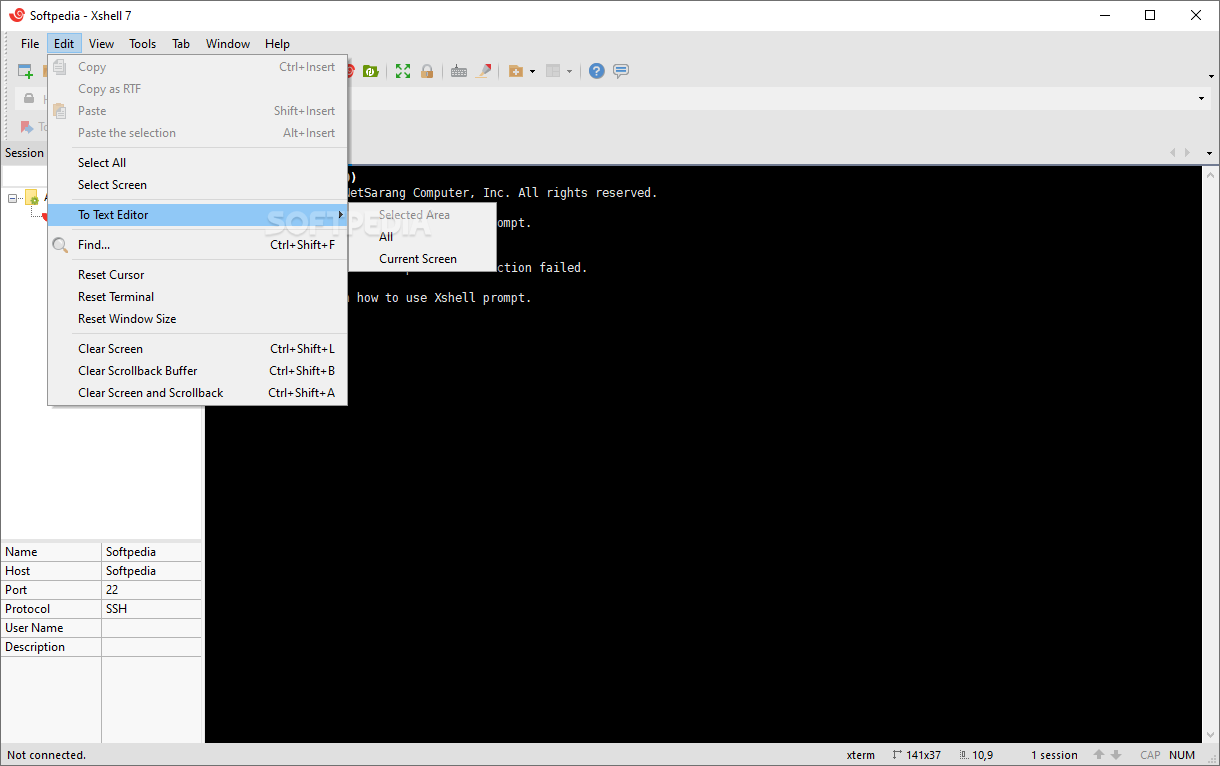Click the padlock lock-screen toolbar icon
Viewport: 1220px width, 766px height.
427,71
